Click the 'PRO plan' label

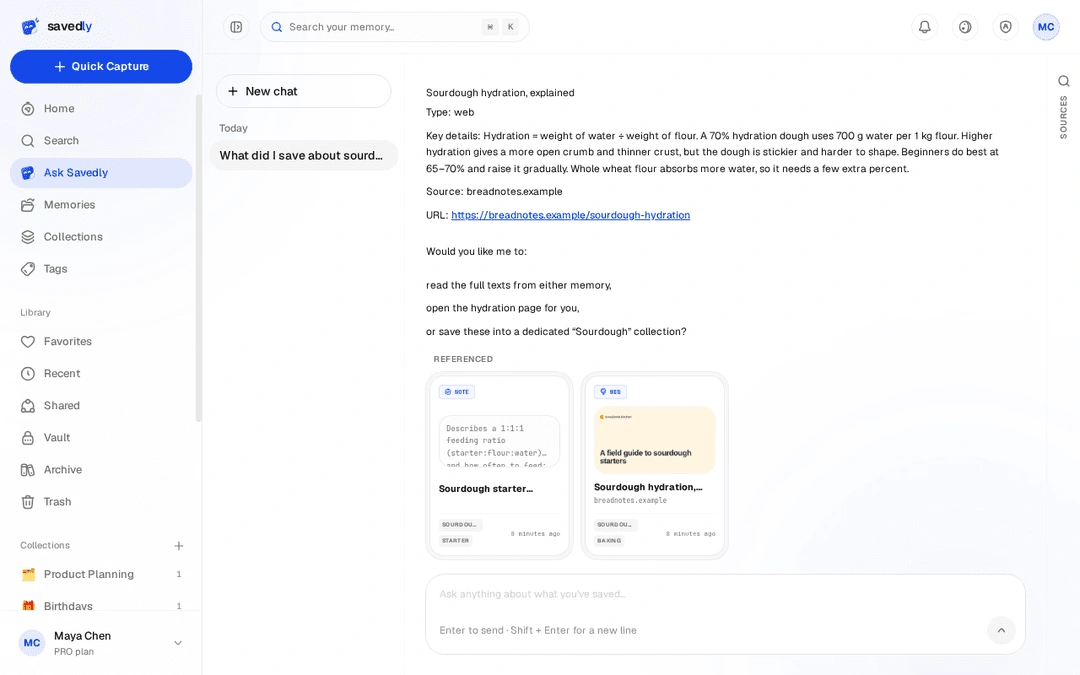point(74,652)
